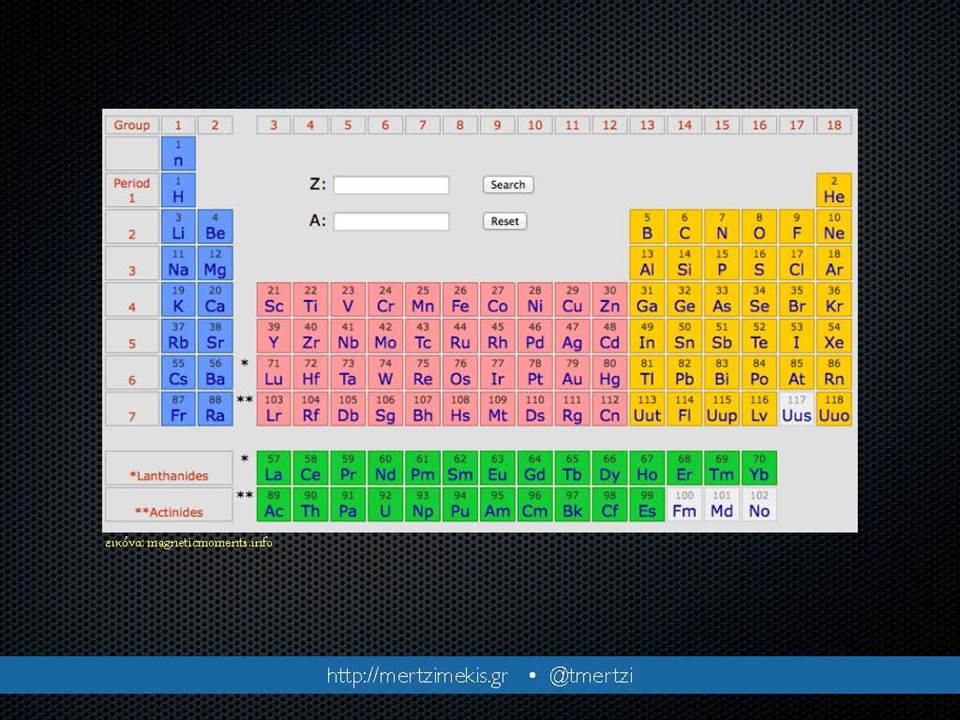This screenshot has width=960, height=720.
Task: Click the Search button
Action: [x=508, y=185]
